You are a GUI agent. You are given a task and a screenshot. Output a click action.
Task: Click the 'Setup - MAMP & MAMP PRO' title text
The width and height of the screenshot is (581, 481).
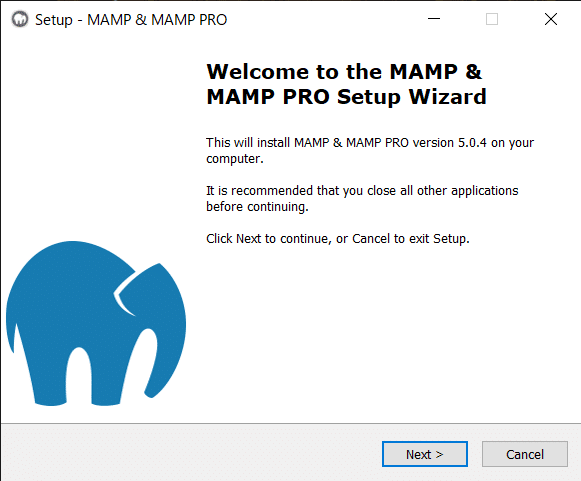pos(131,20)
